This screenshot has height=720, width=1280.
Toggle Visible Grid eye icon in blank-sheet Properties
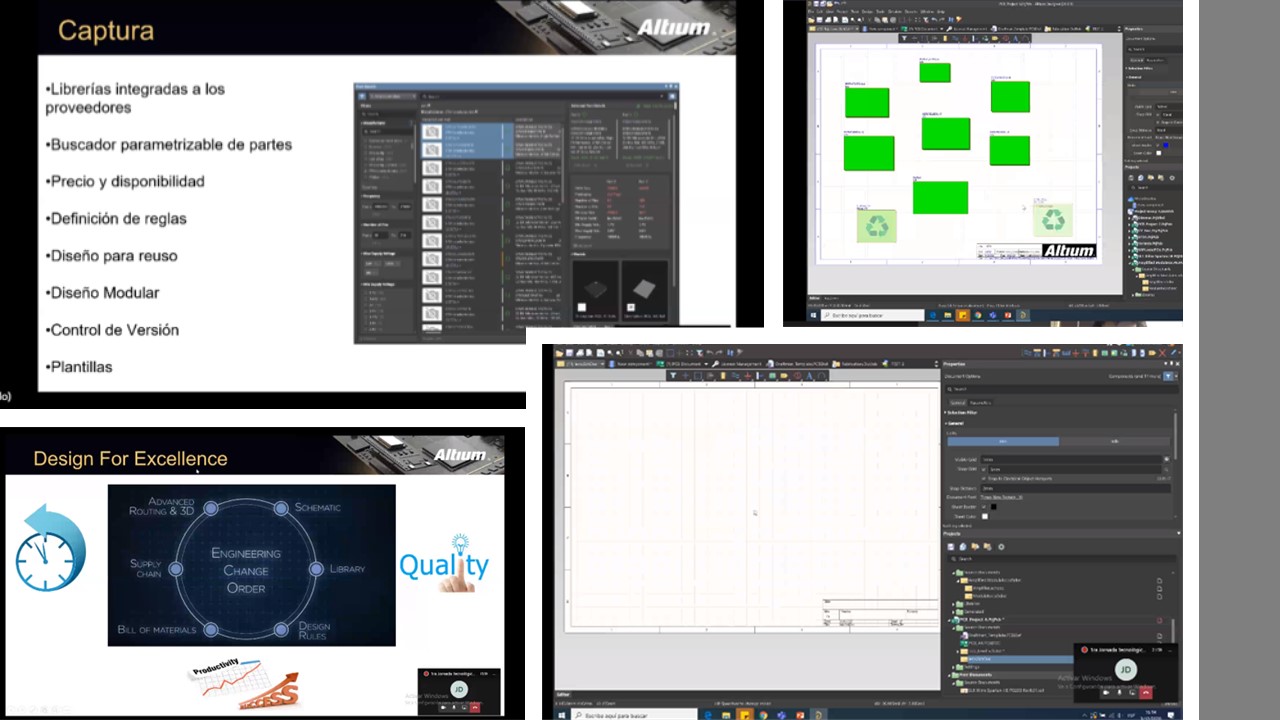coord(1166,459)
